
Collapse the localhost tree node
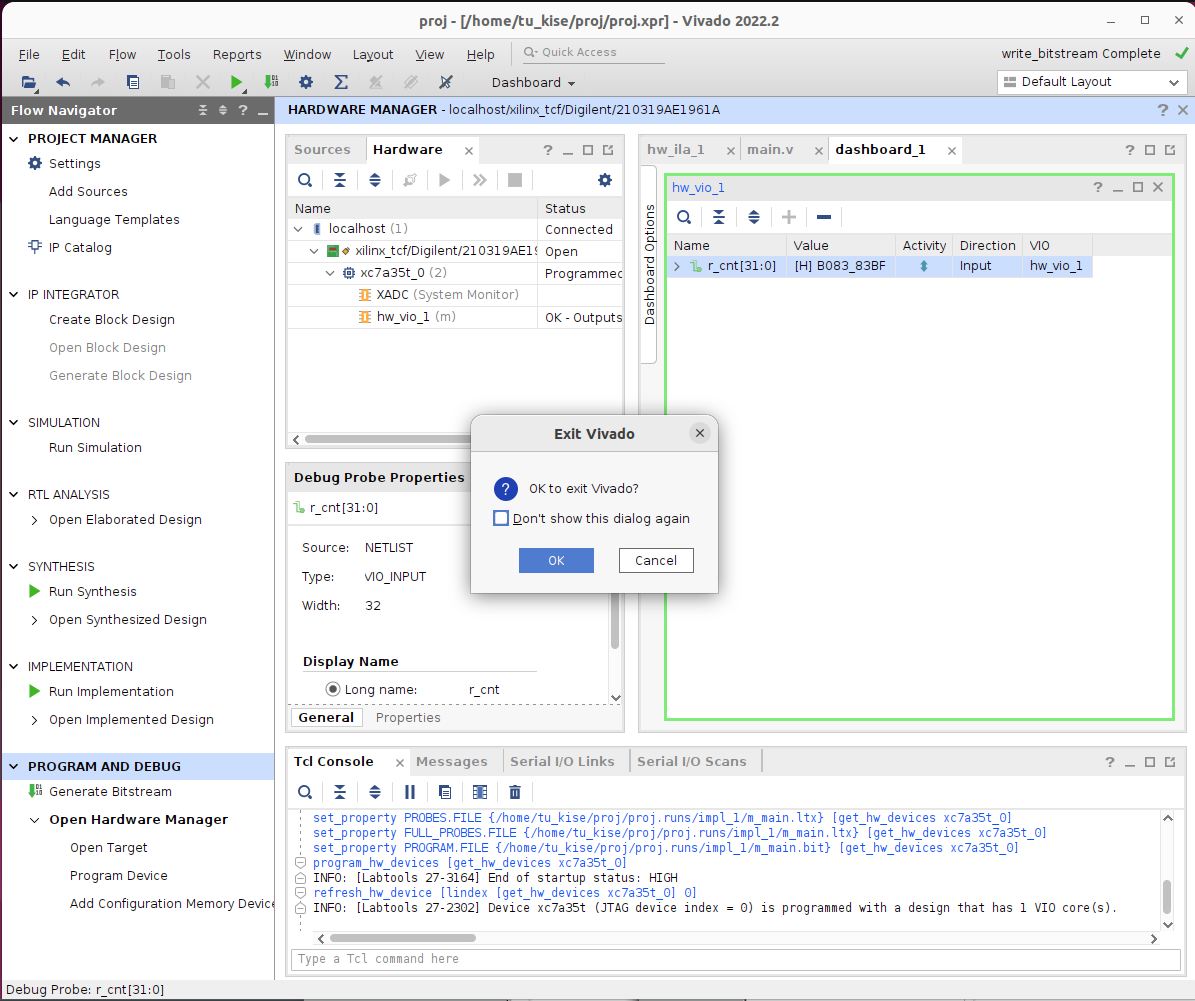[298, 229]
